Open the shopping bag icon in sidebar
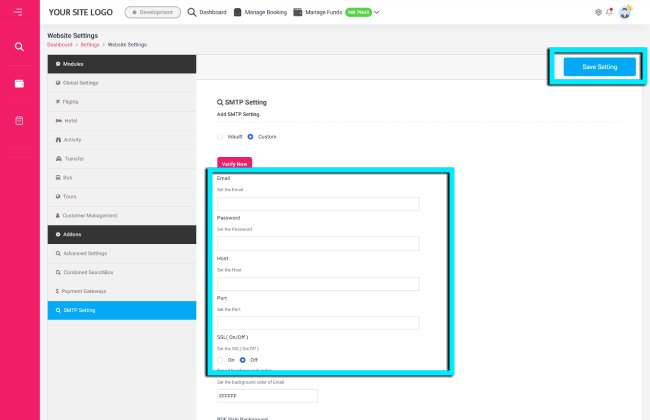 click(19, 120)
